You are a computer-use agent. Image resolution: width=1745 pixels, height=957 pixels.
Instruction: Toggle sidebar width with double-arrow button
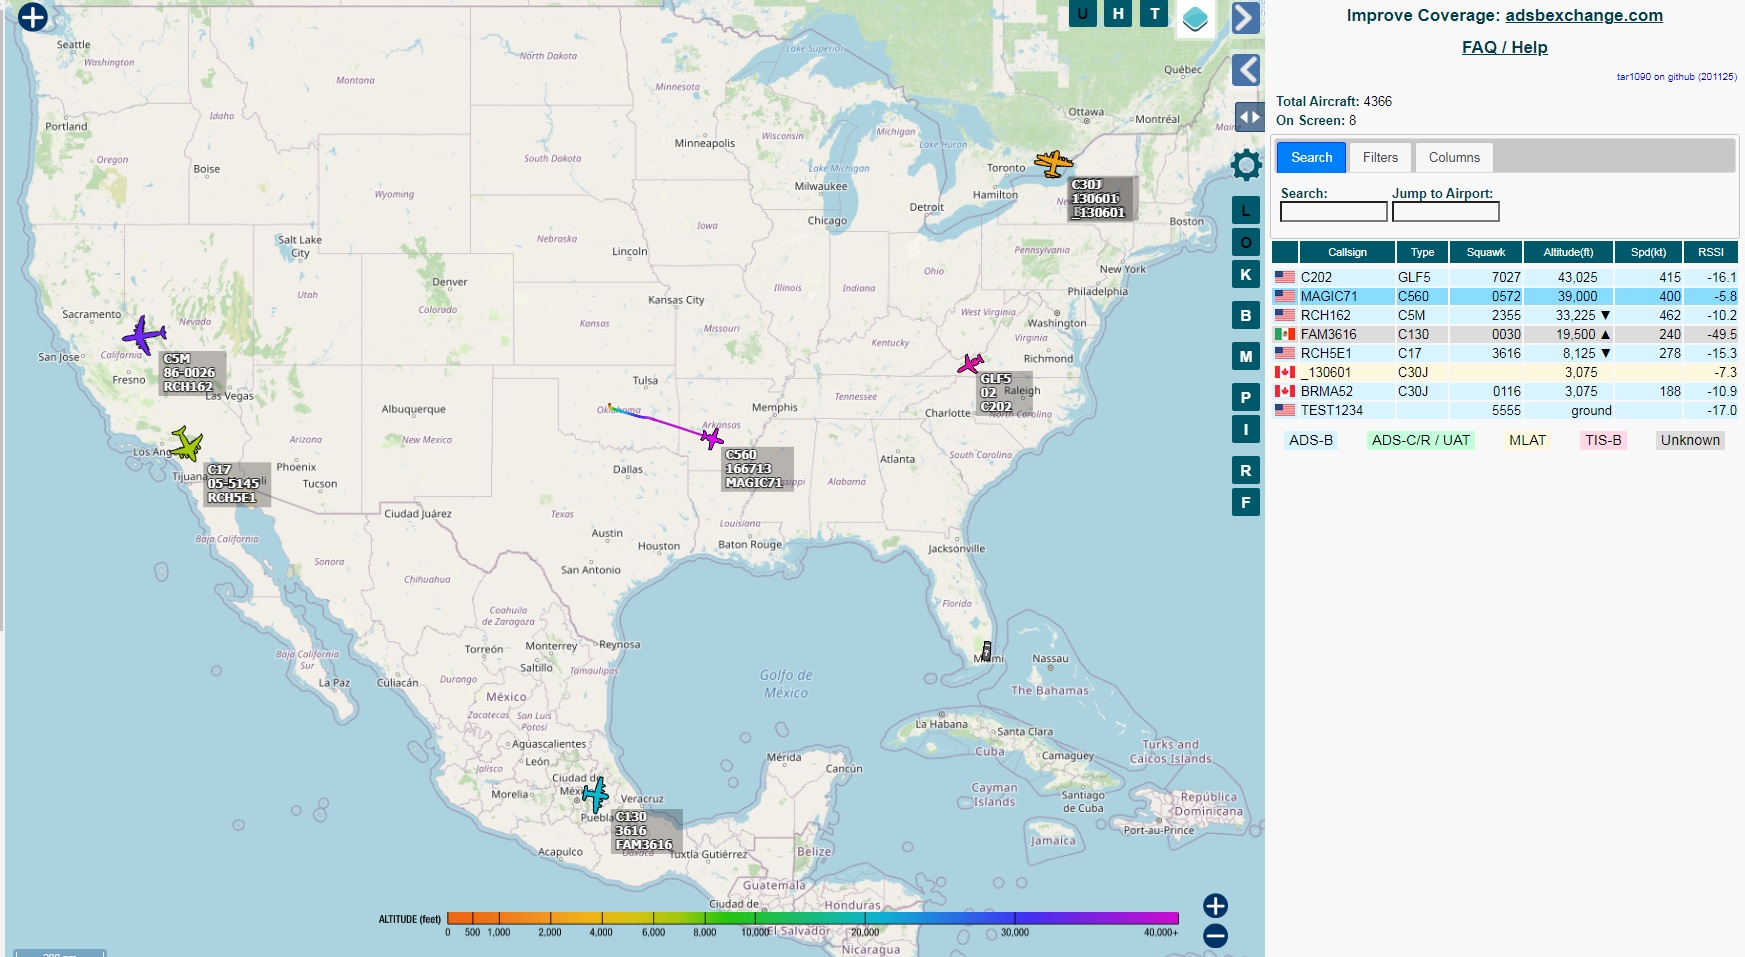tap(1249, 117)
